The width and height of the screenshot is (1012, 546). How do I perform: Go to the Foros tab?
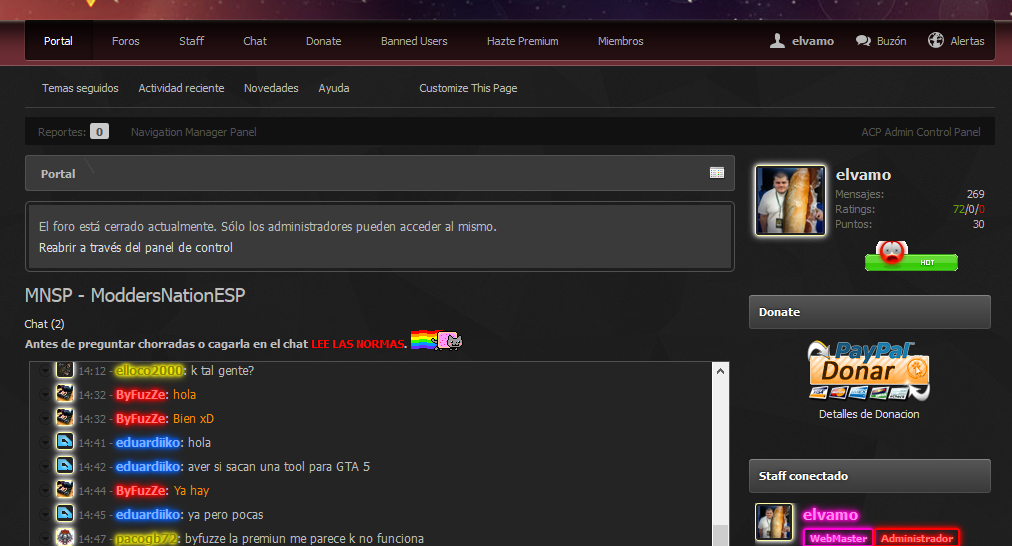[x=126, y=41]
